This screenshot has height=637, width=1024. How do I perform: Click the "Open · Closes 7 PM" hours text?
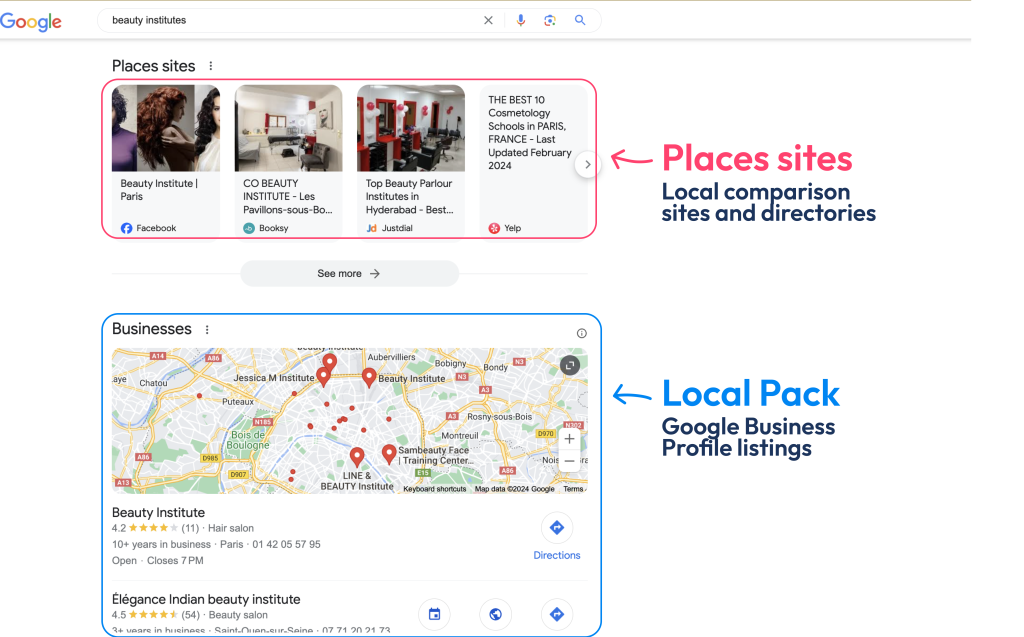click(157, 561)
